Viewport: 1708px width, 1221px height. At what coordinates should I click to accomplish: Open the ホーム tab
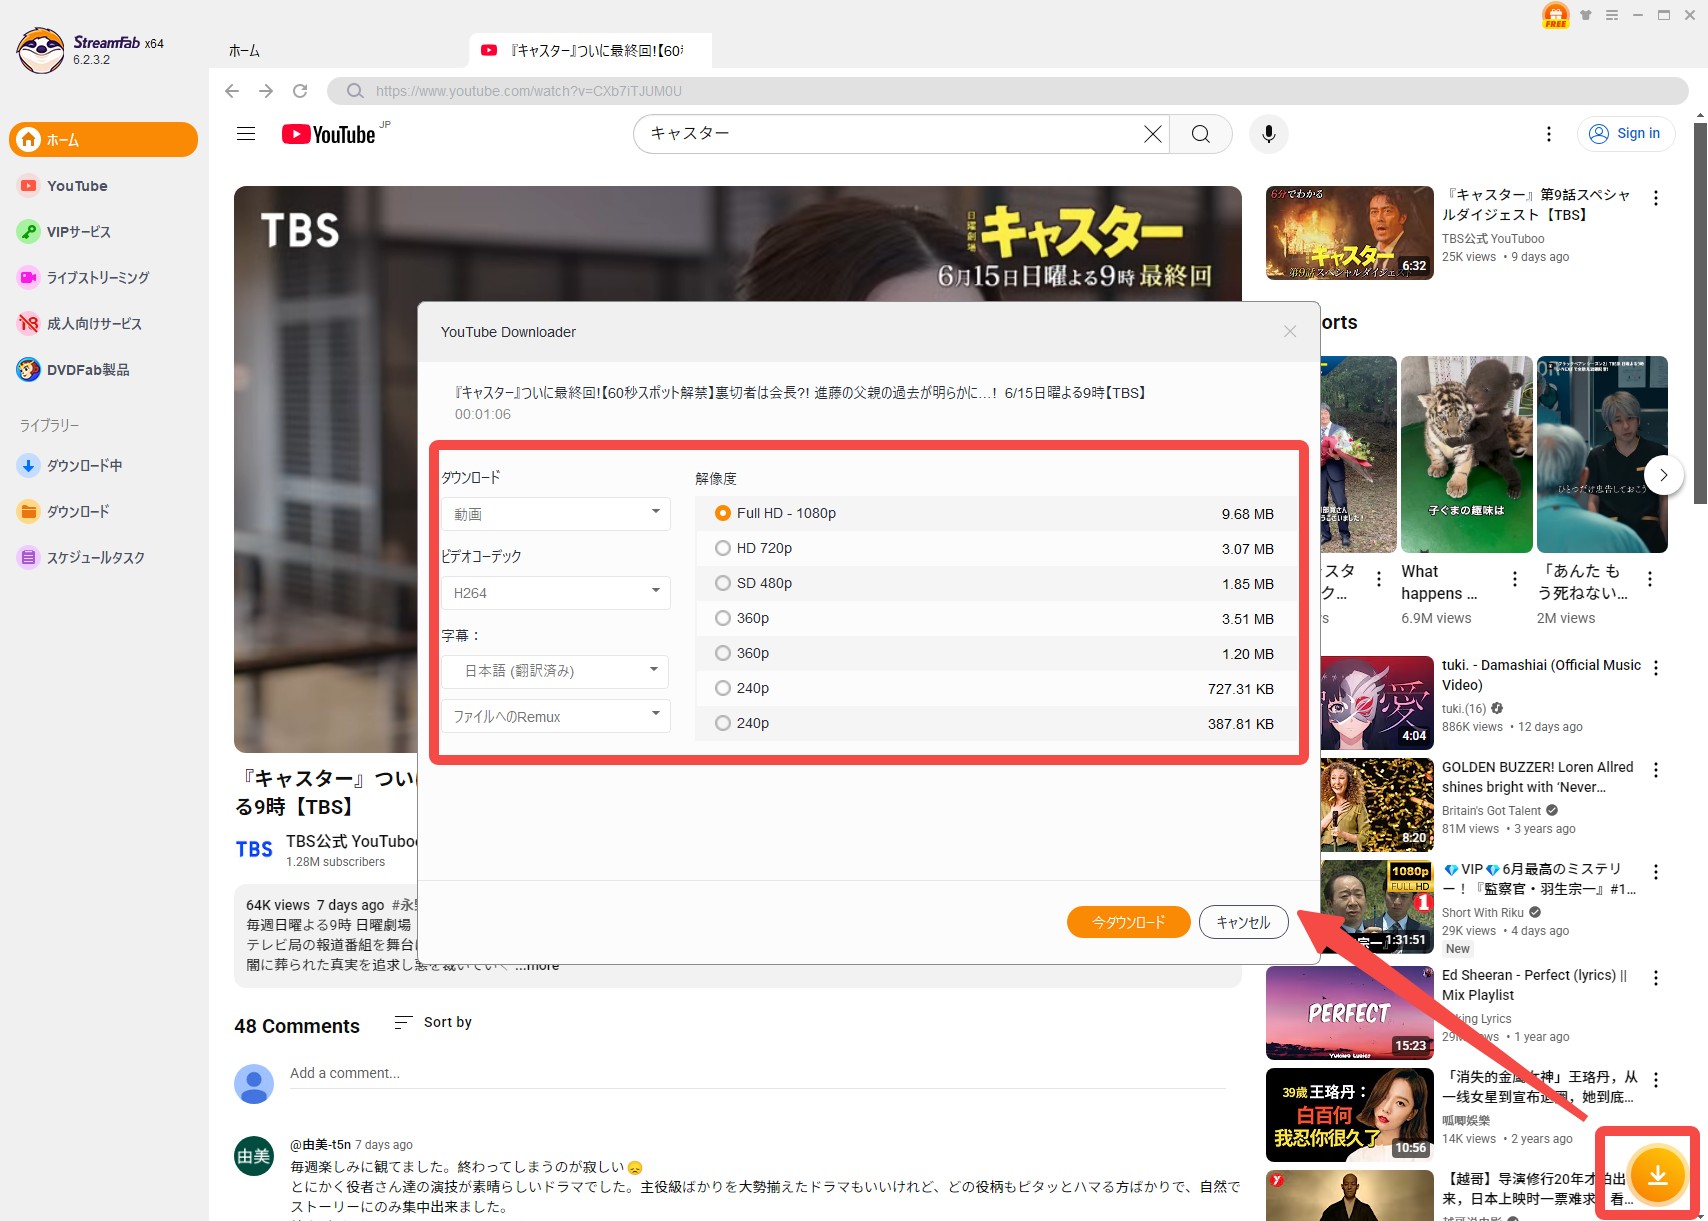point(245,51)
